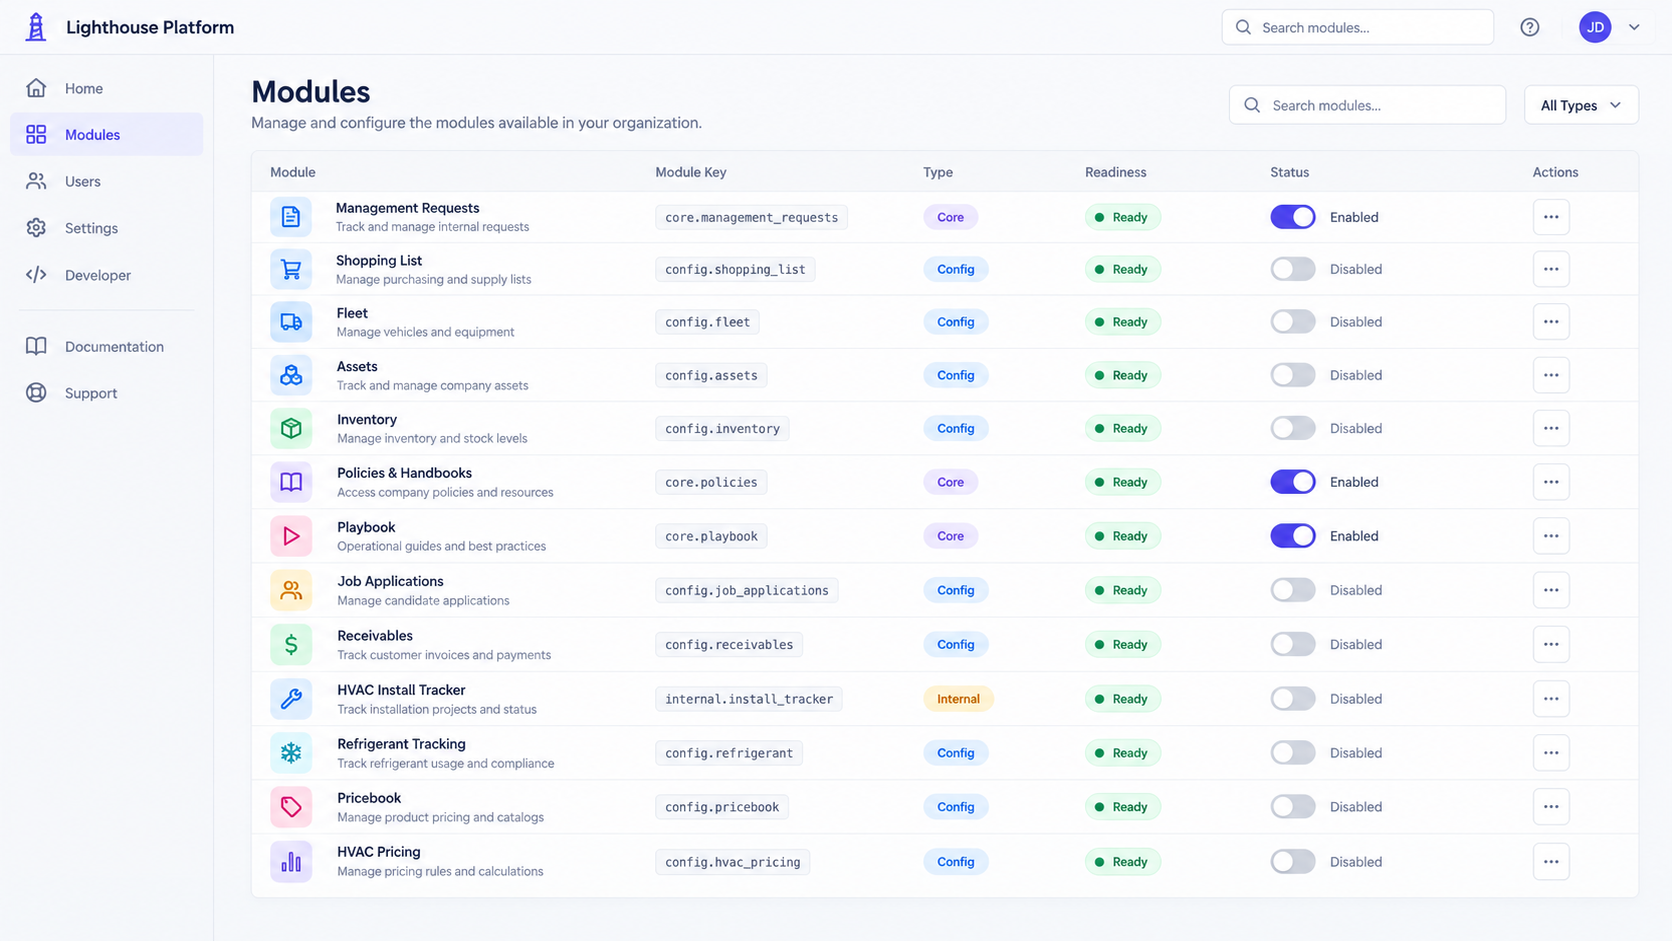Click the Pricebook tag icon
This screenshot has width=1672, height=941.
(291, 807)
